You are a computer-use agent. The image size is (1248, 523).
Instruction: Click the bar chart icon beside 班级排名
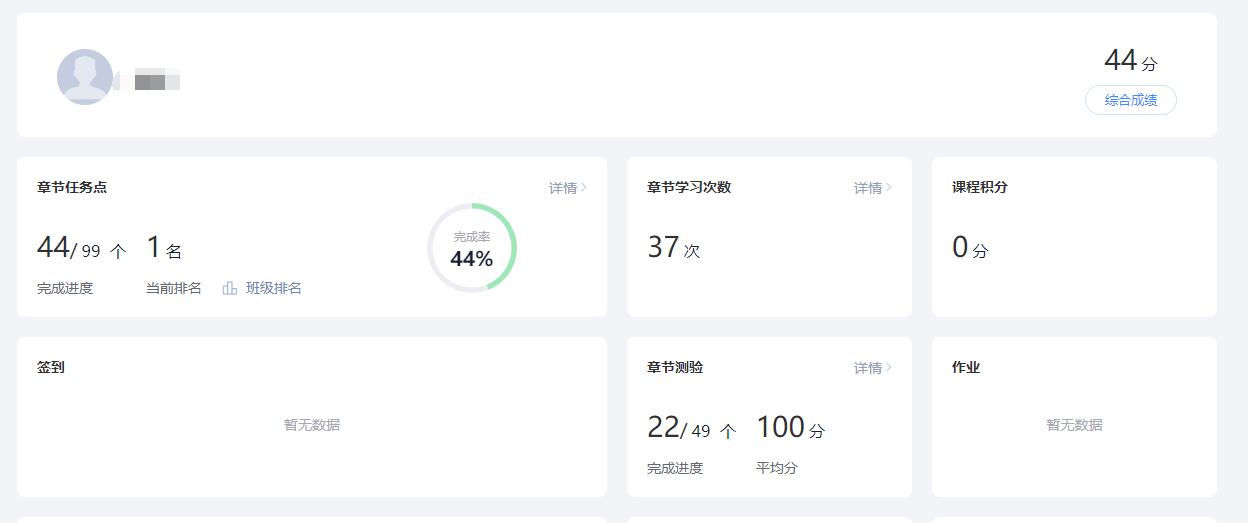230,288
